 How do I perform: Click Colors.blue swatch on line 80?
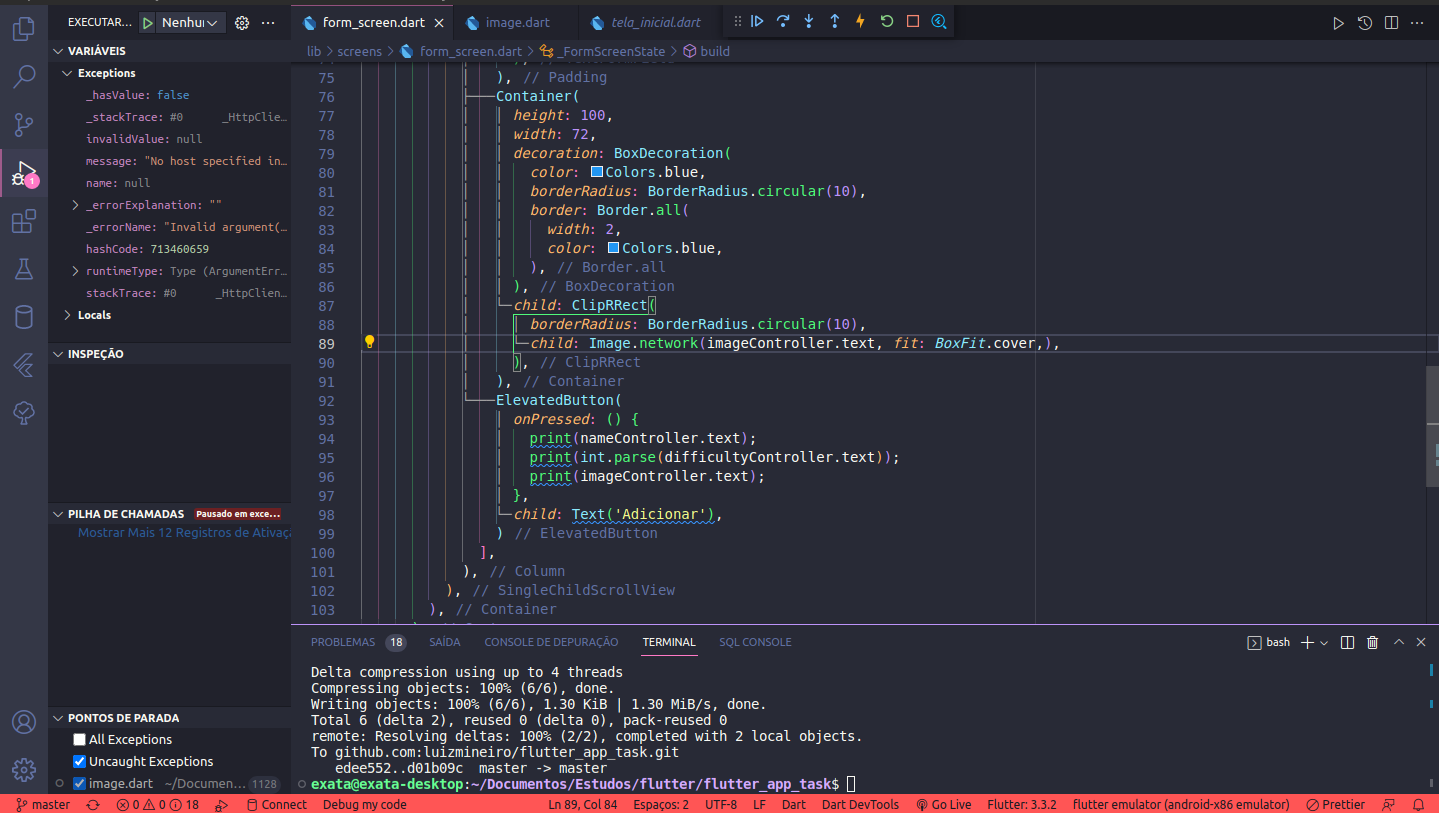pyautogui.click(x=597, y=172)
